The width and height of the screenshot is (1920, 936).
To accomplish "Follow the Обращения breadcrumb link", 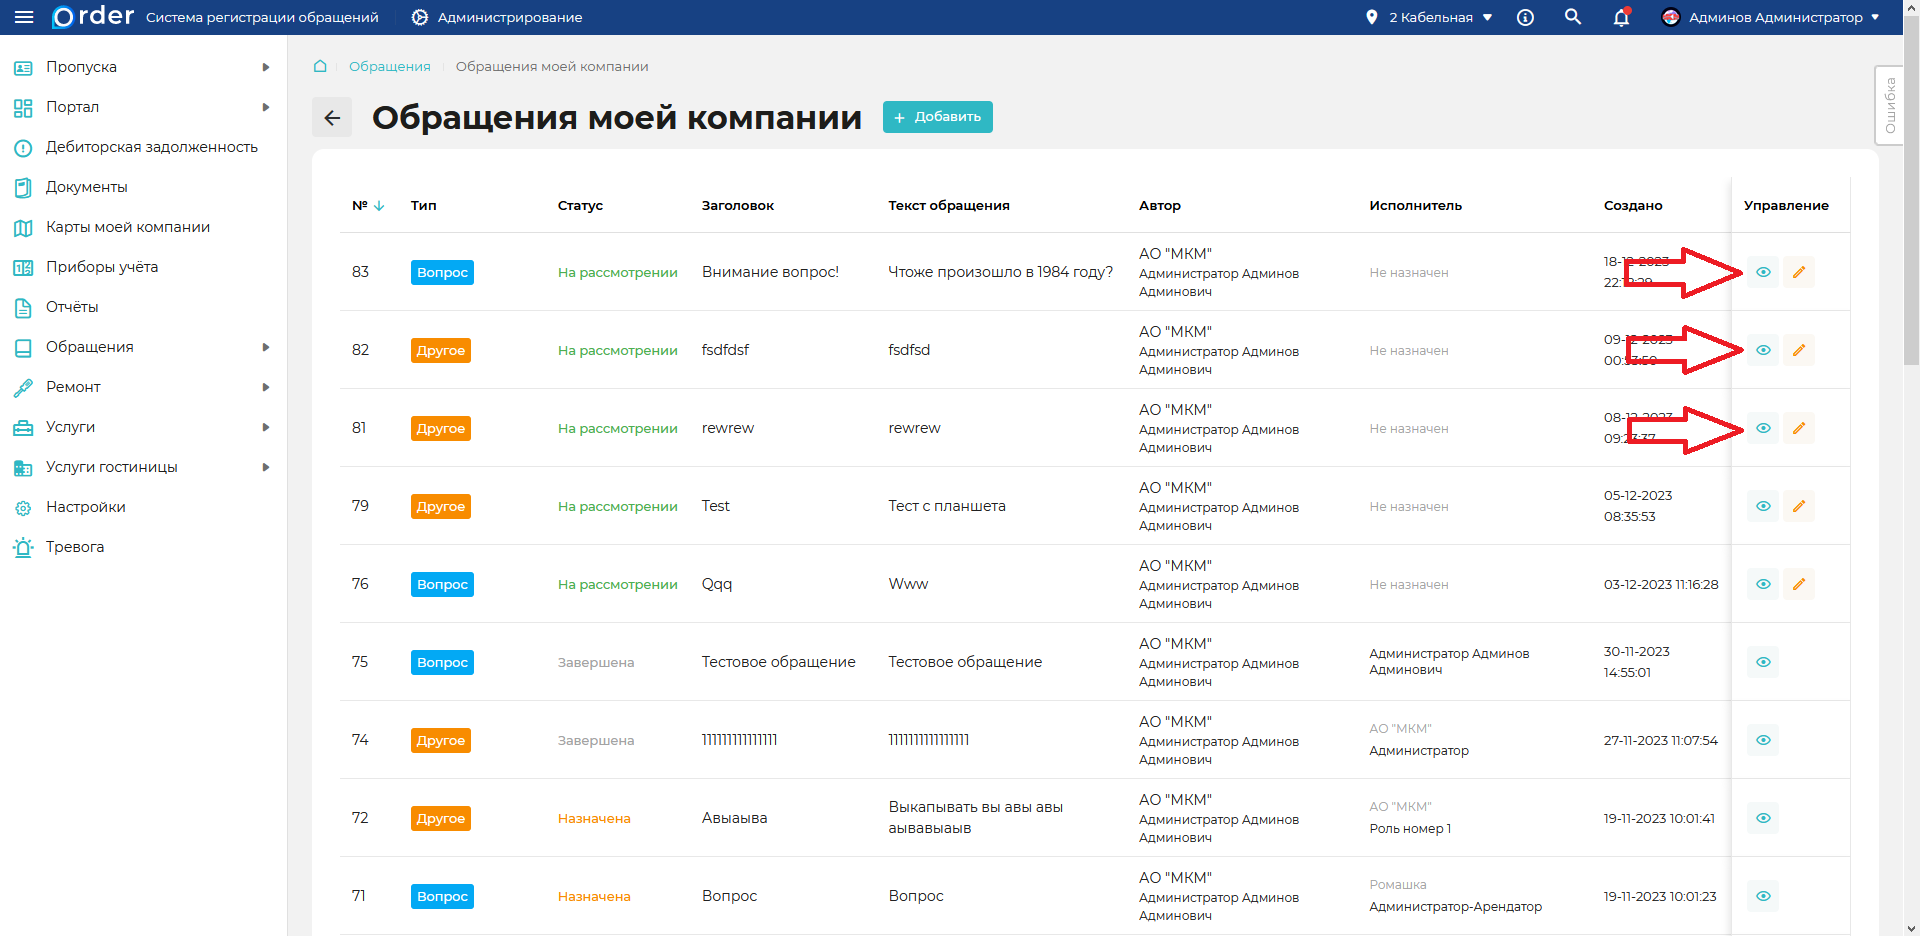I will [389, 67].
